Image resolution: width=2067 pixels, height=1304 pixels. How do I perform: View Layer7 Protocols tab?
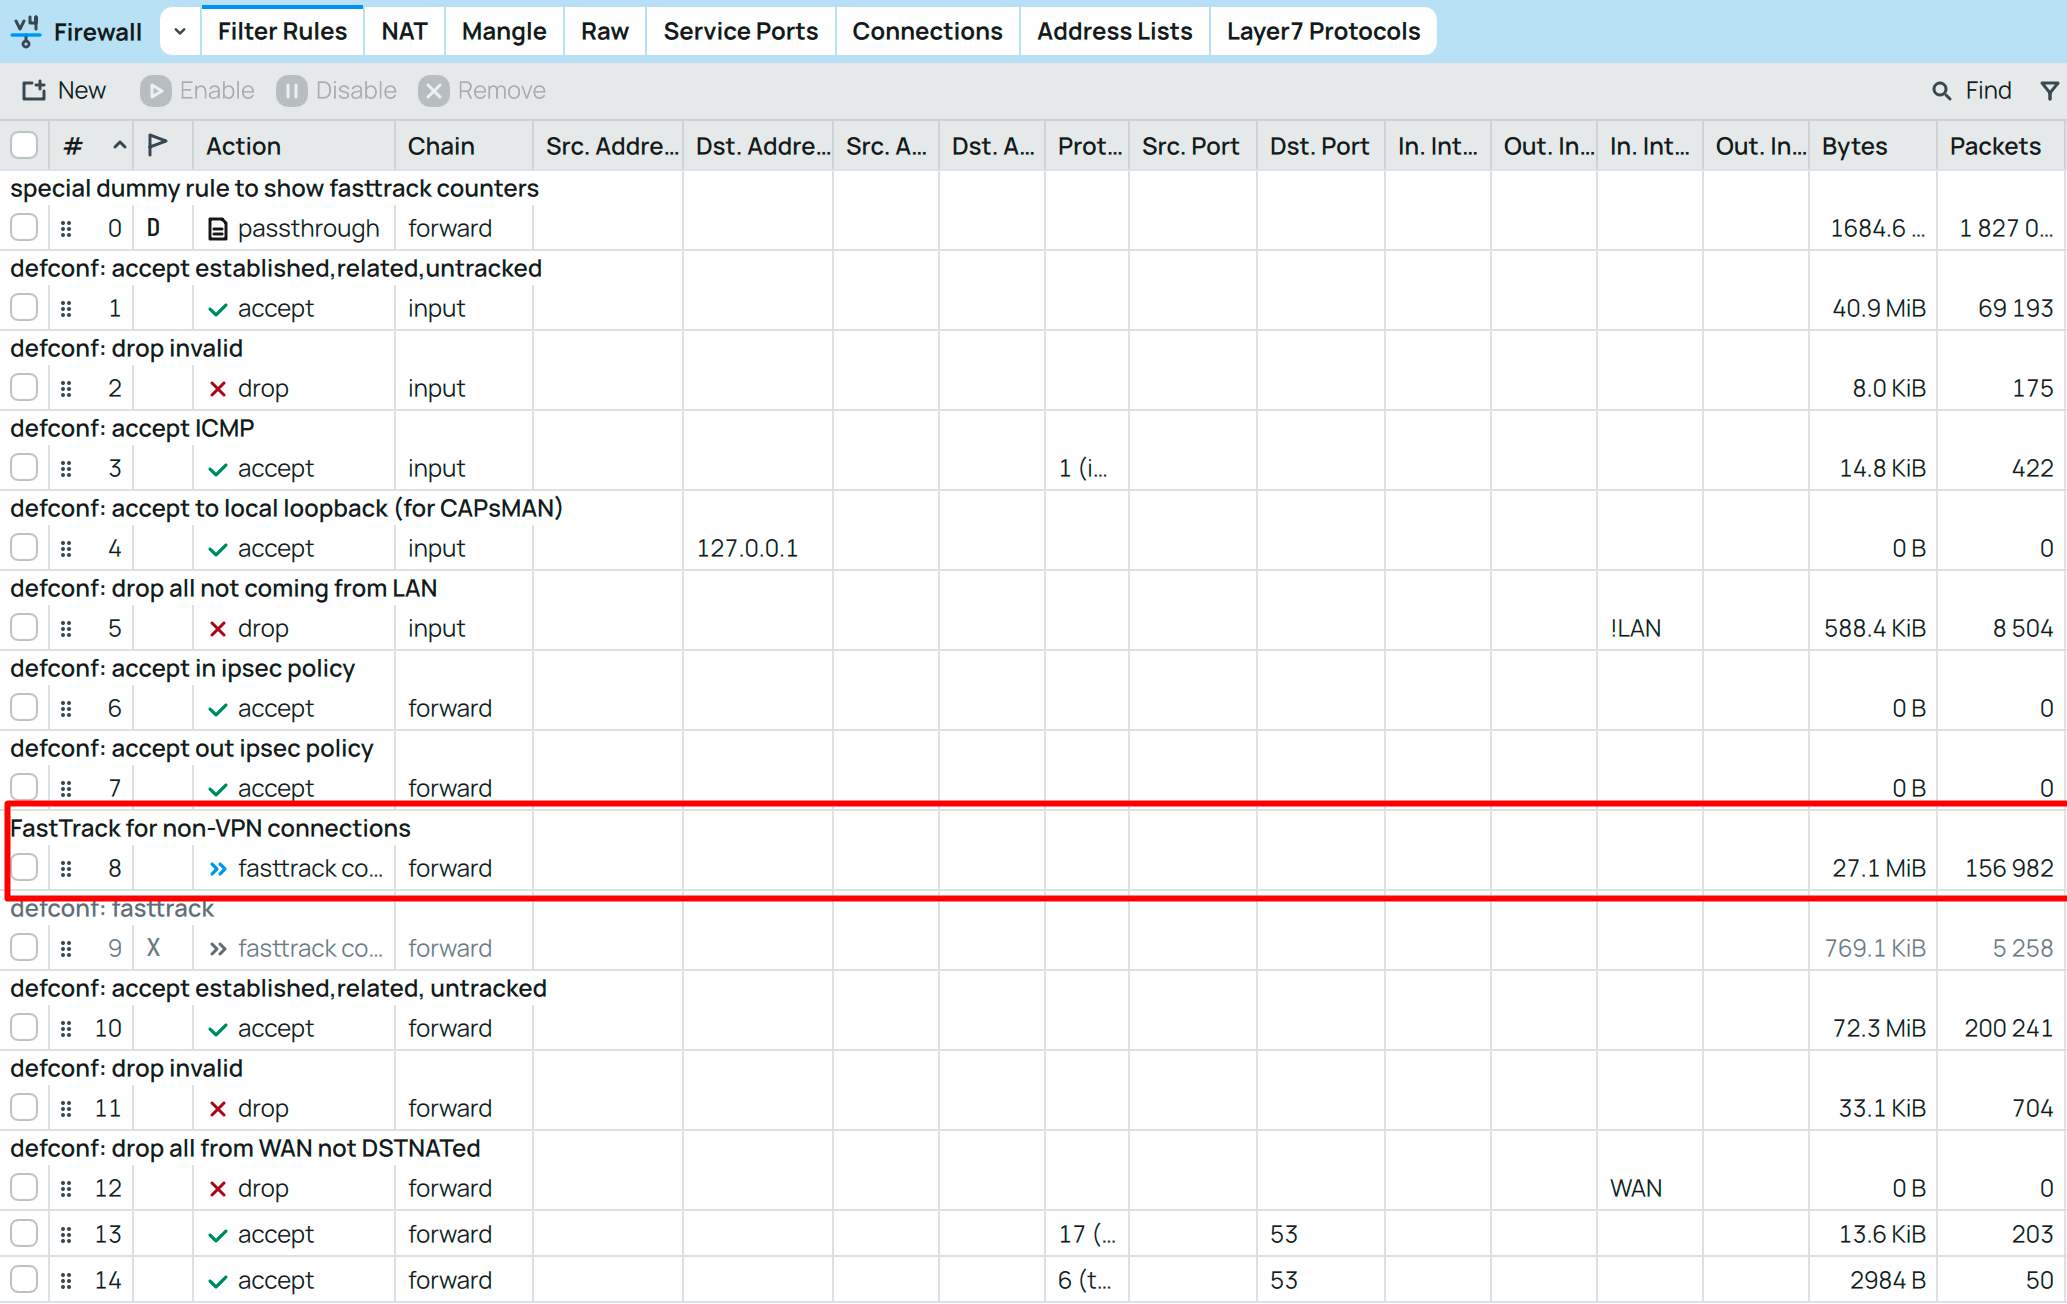(1323, 31)
